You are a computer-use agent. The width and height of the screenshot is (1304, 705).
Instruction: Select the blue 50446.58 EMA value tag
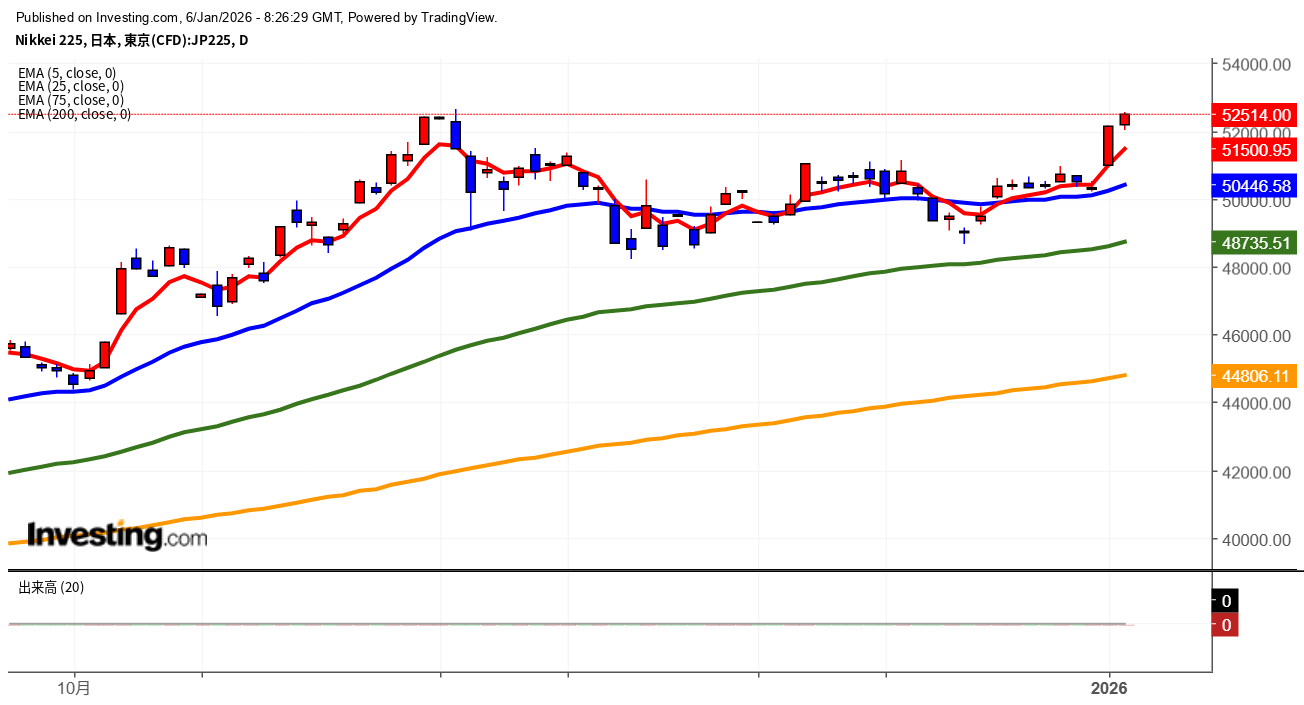point(1255,186)
